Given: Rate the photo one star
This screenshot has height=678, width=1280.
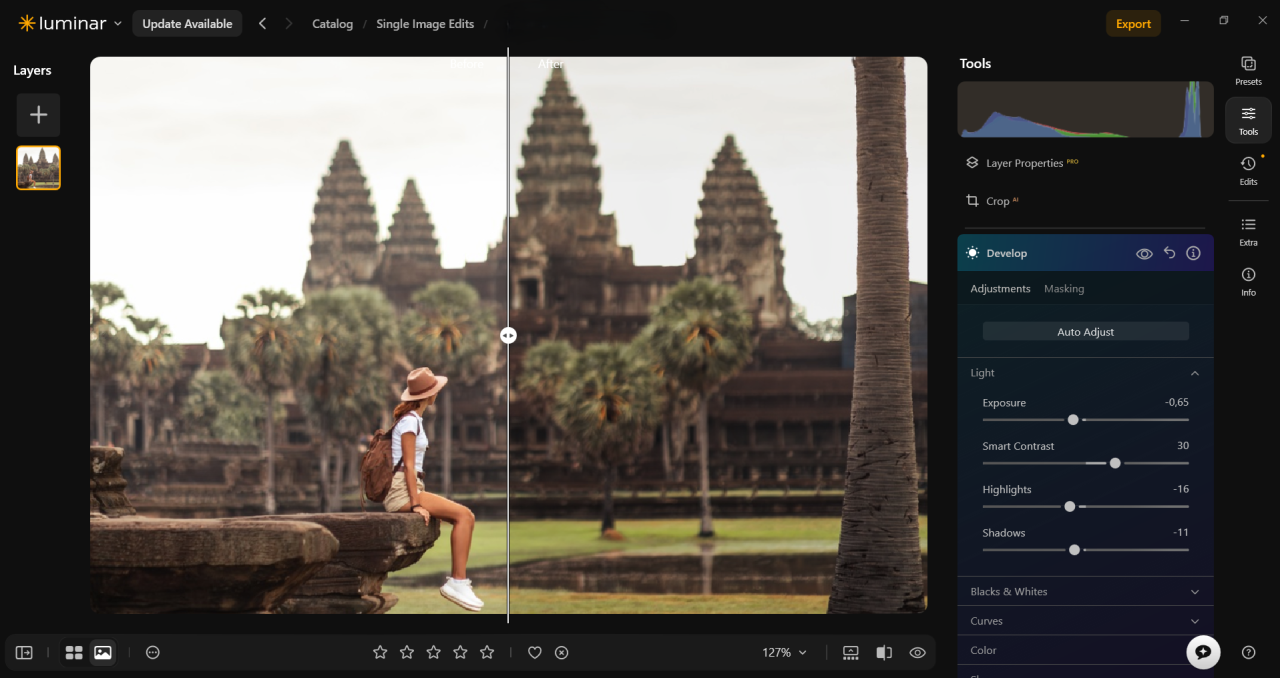Looking at the screenshot, I should tap(380, 652).
